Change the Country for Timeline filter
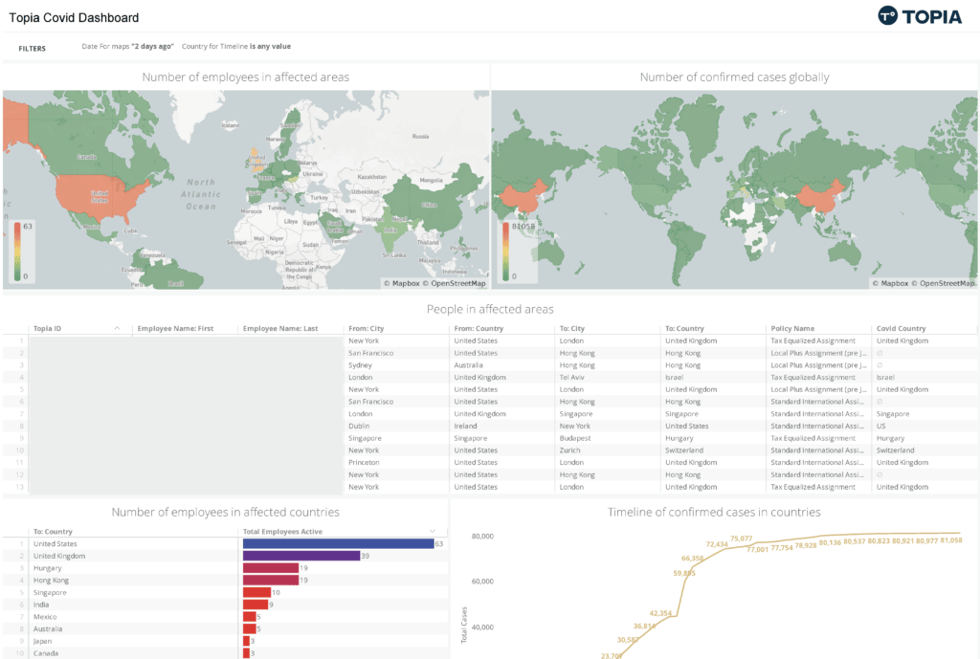 pos(236,46)
